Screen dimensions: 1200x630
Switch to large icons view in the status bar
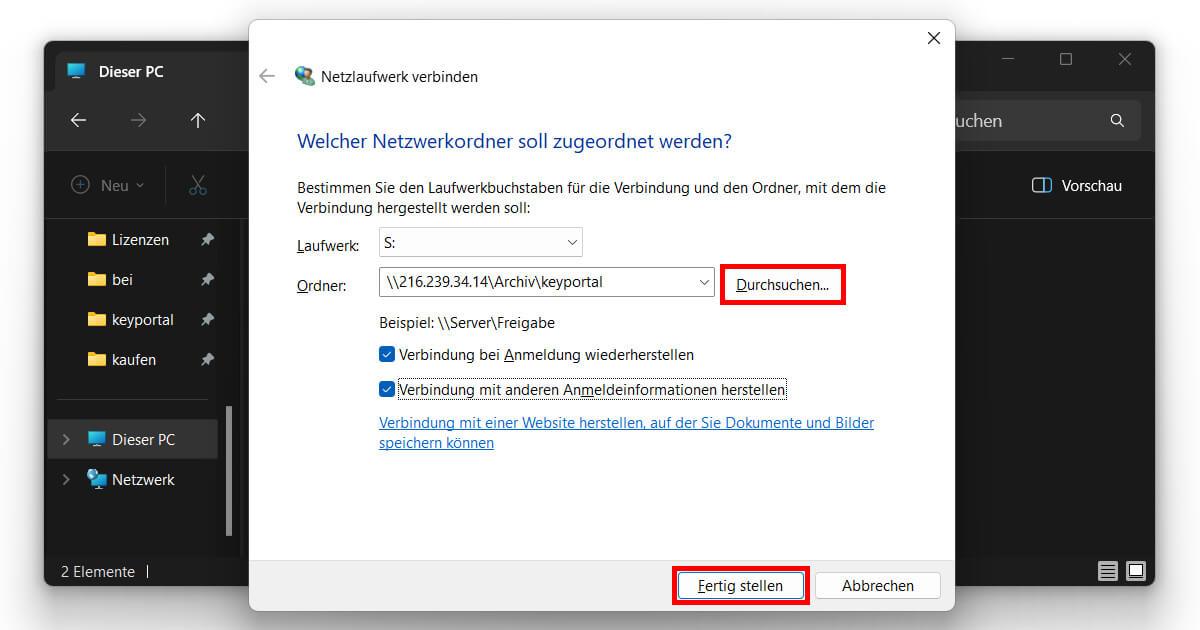(x=1136, y=571)
